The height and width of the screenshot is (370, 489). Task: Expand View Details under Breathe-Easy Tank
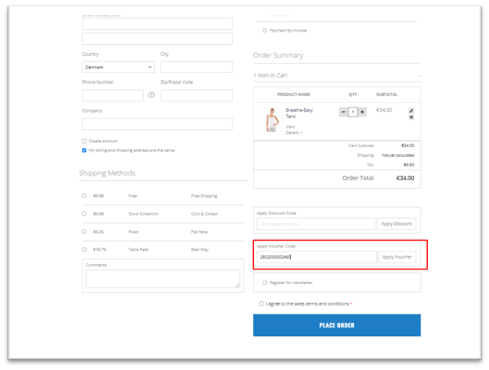click(x=293, y=129)
